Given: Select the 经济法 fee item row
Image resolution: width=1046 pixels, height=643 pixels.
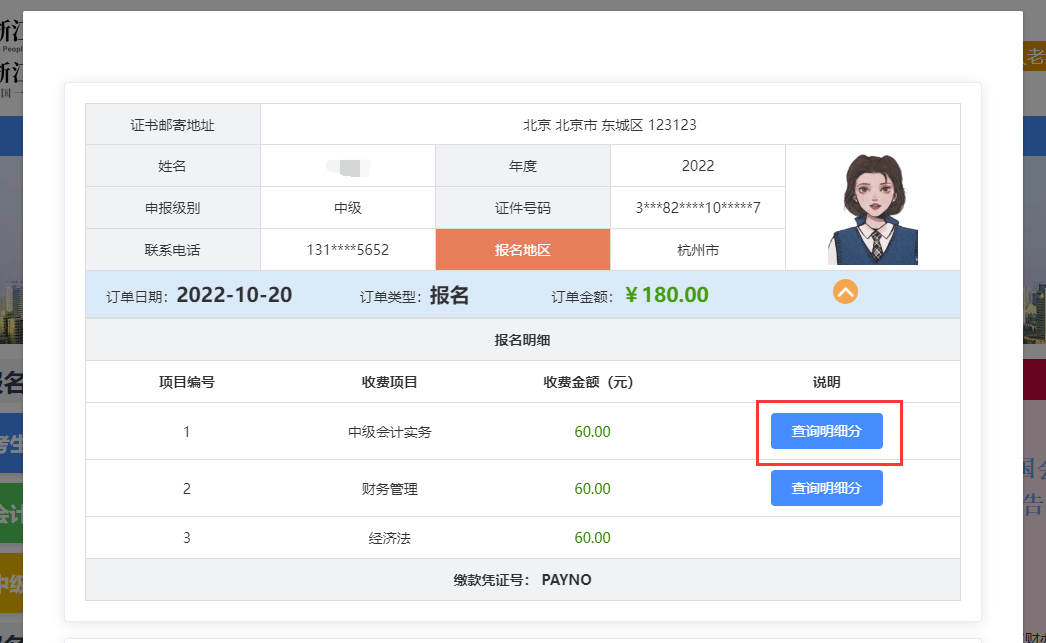Looking at the screenshot, I should point(389,538).
